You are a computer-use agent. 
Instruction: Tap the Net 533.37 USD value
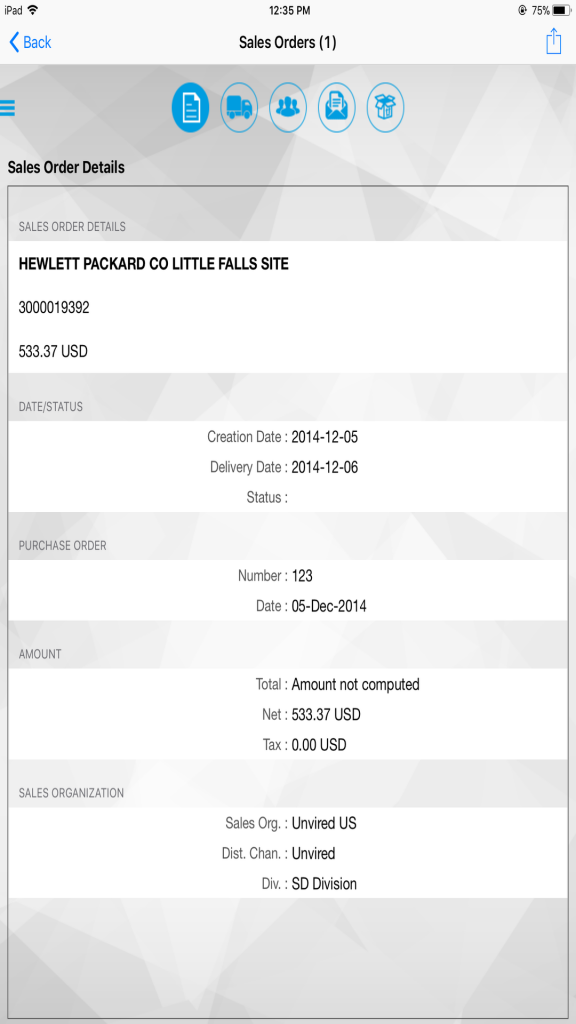pos(326,715)
